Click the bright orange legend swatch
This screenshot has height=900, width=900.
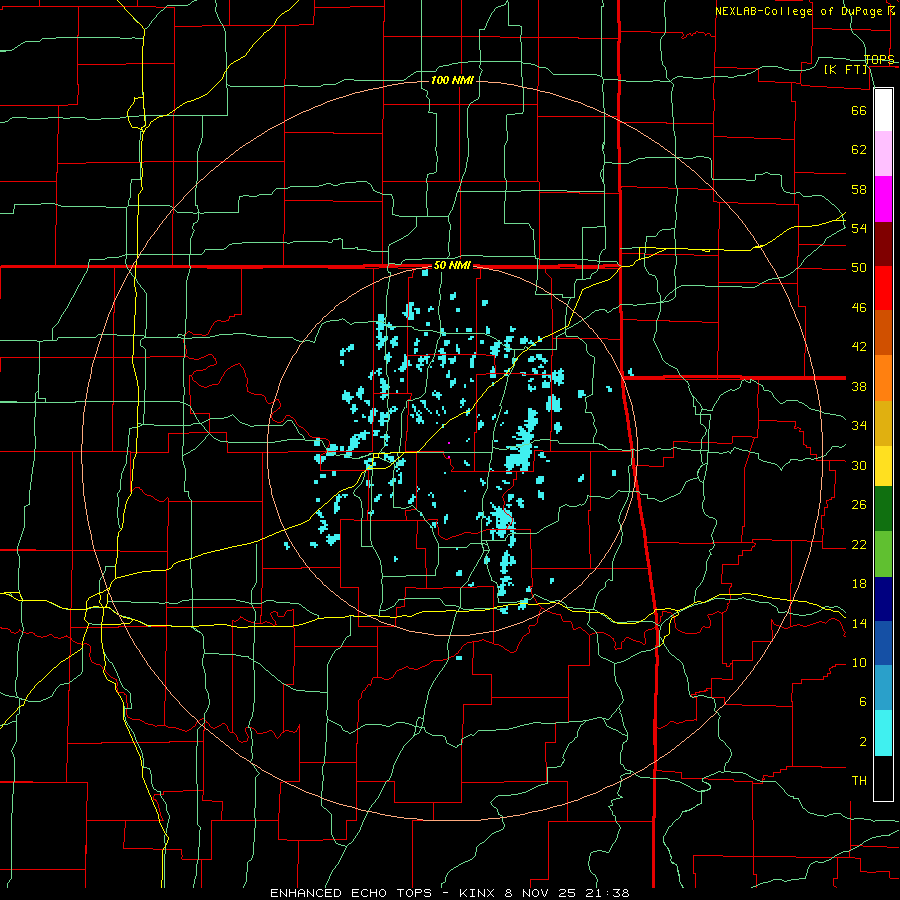pos(883,378)
